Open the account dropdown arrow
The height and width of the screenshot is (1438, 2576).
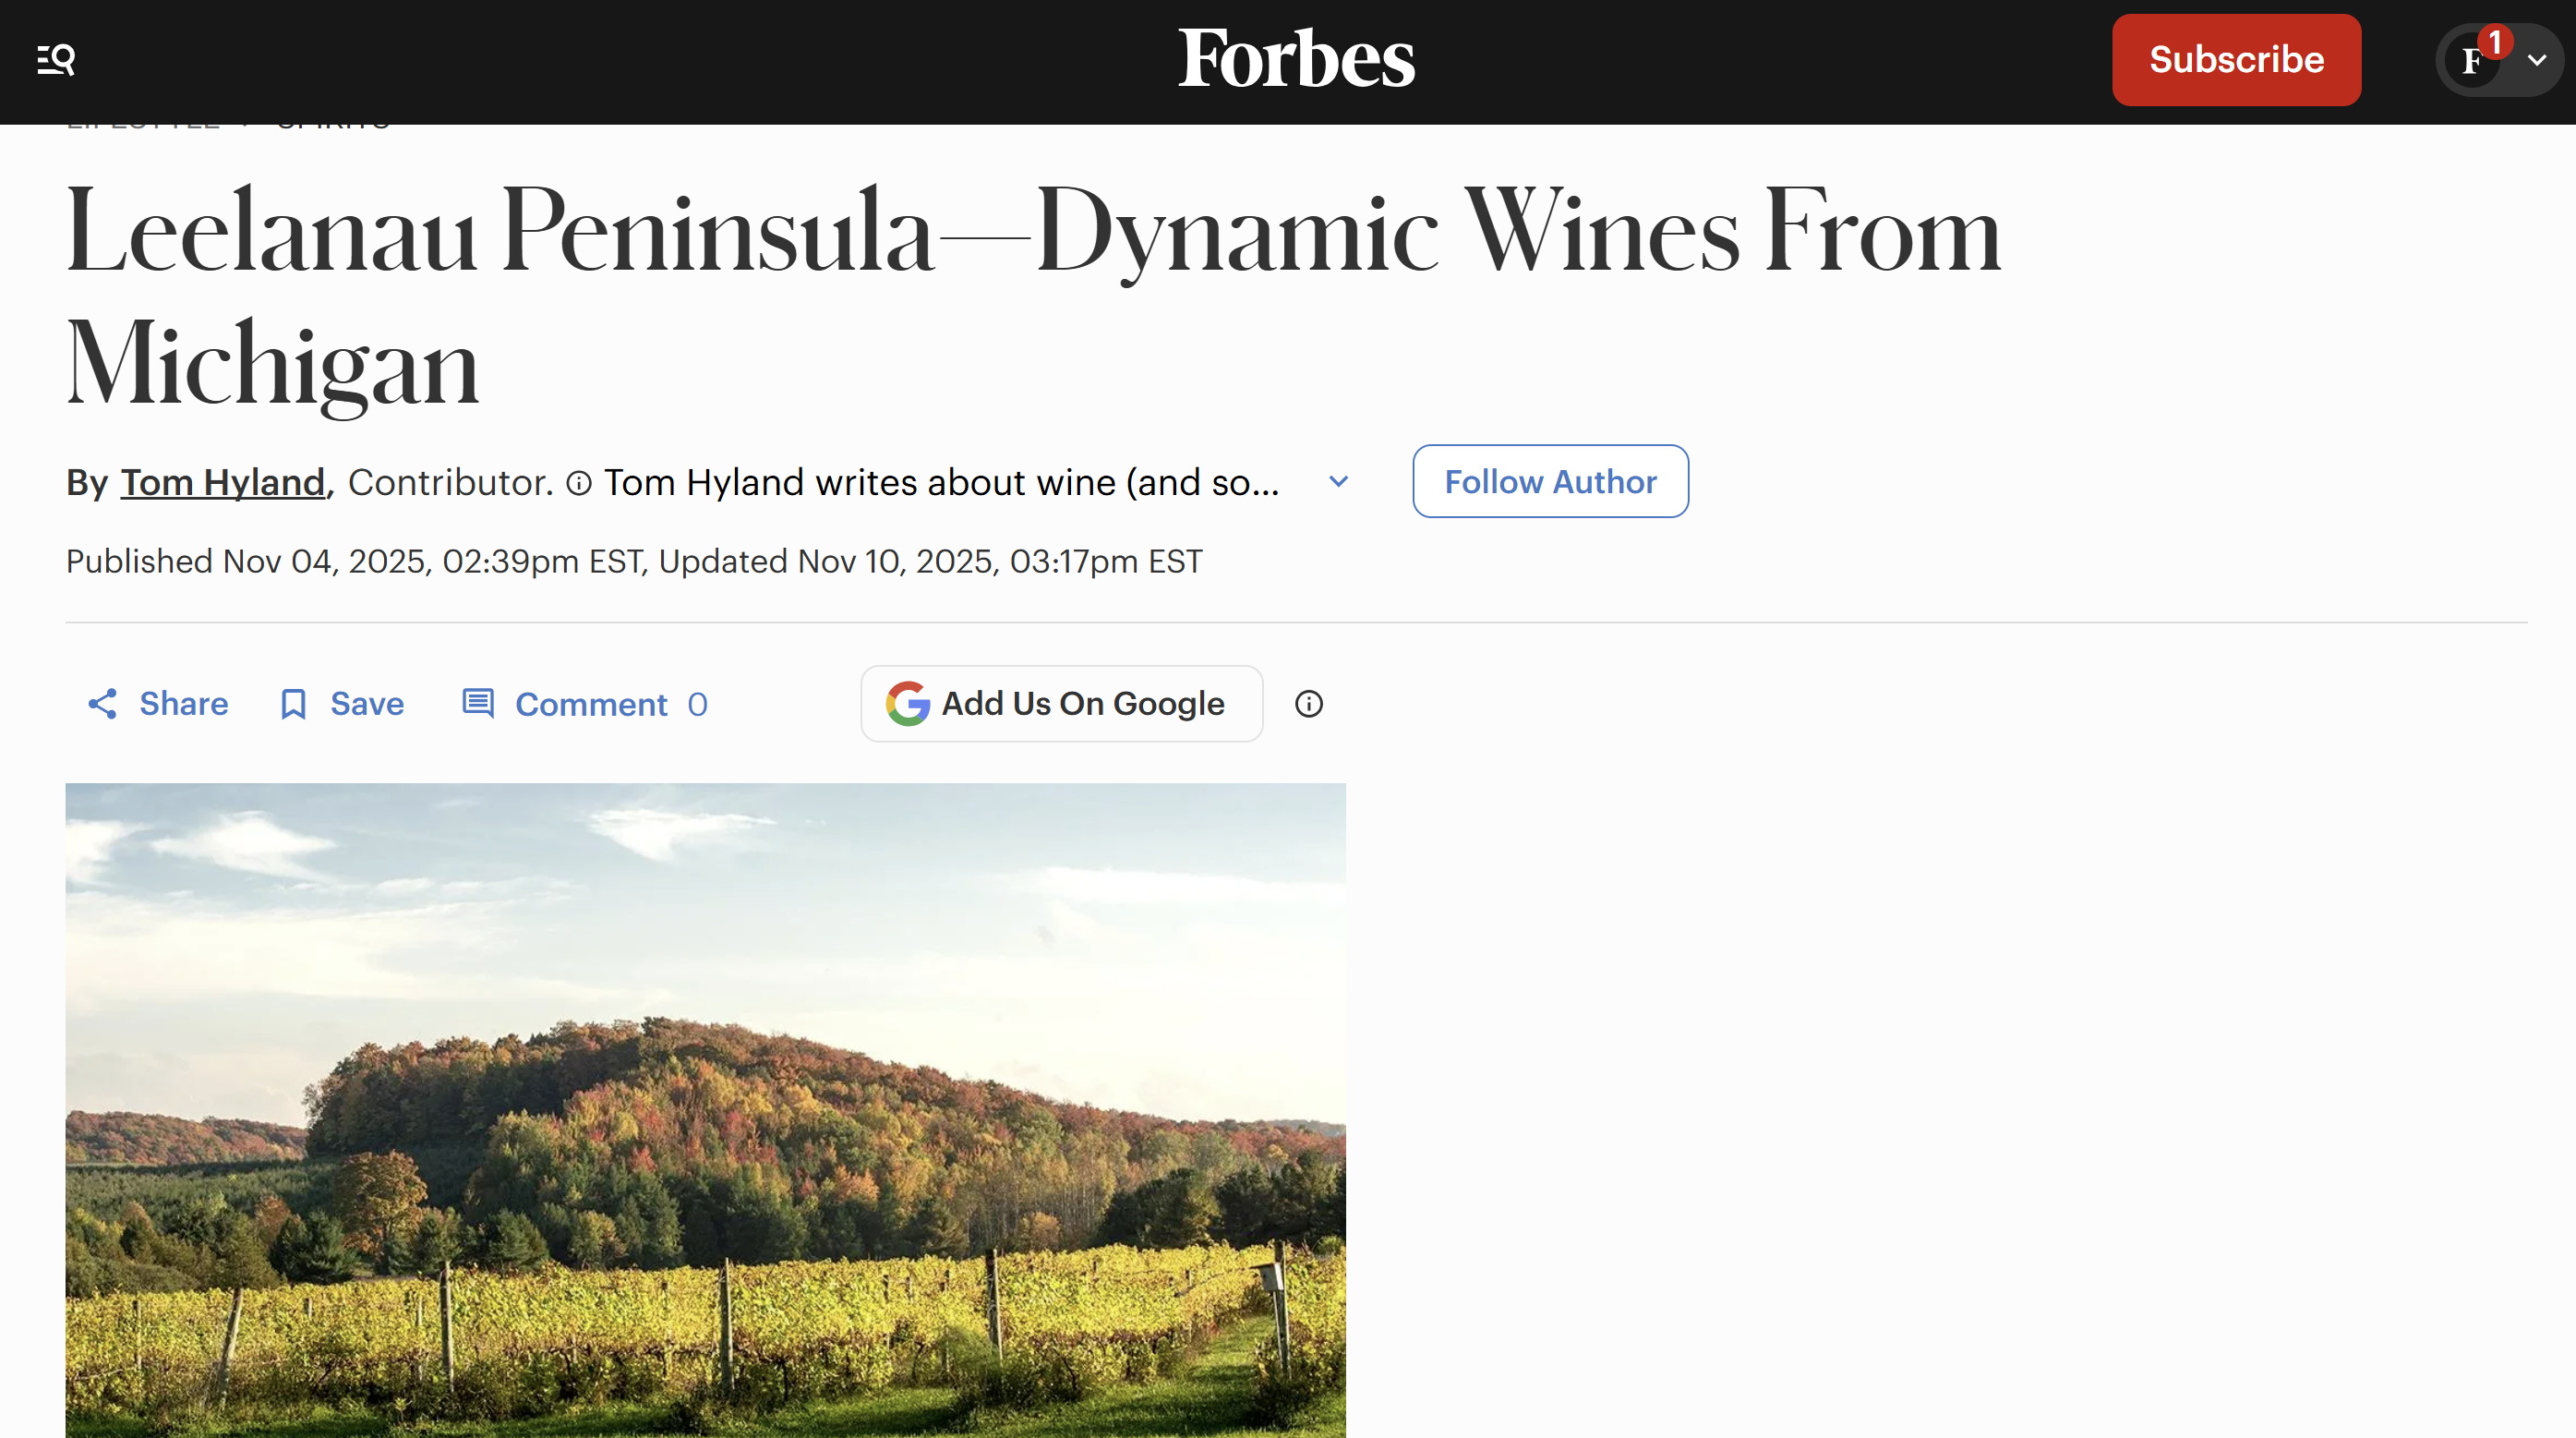point(2538,60)
